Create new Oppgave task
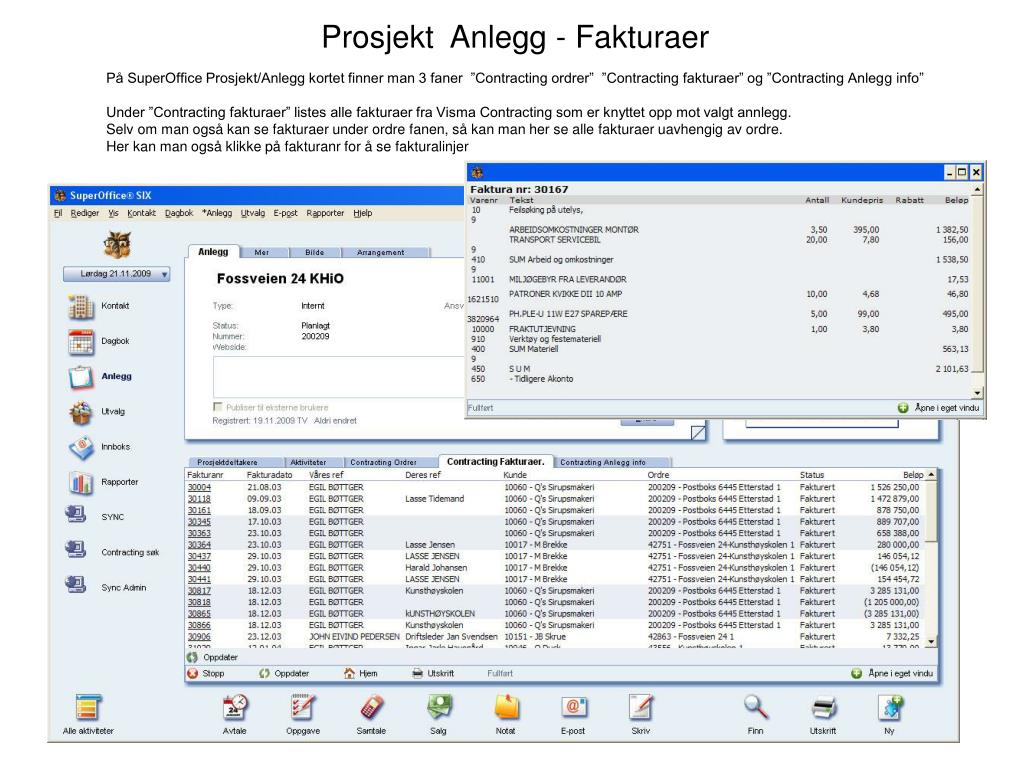Image resolution: width=1024 pixels, height=768 pixels. 303,708
